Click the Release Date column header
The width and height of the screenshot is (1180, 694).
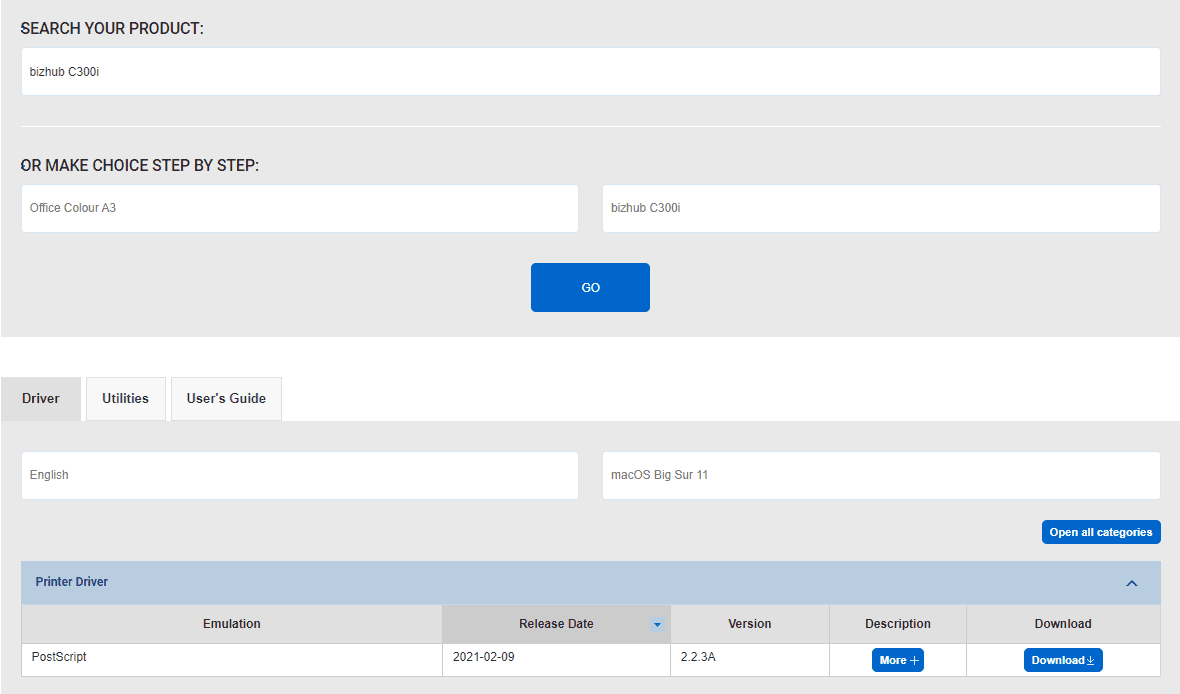556,624
